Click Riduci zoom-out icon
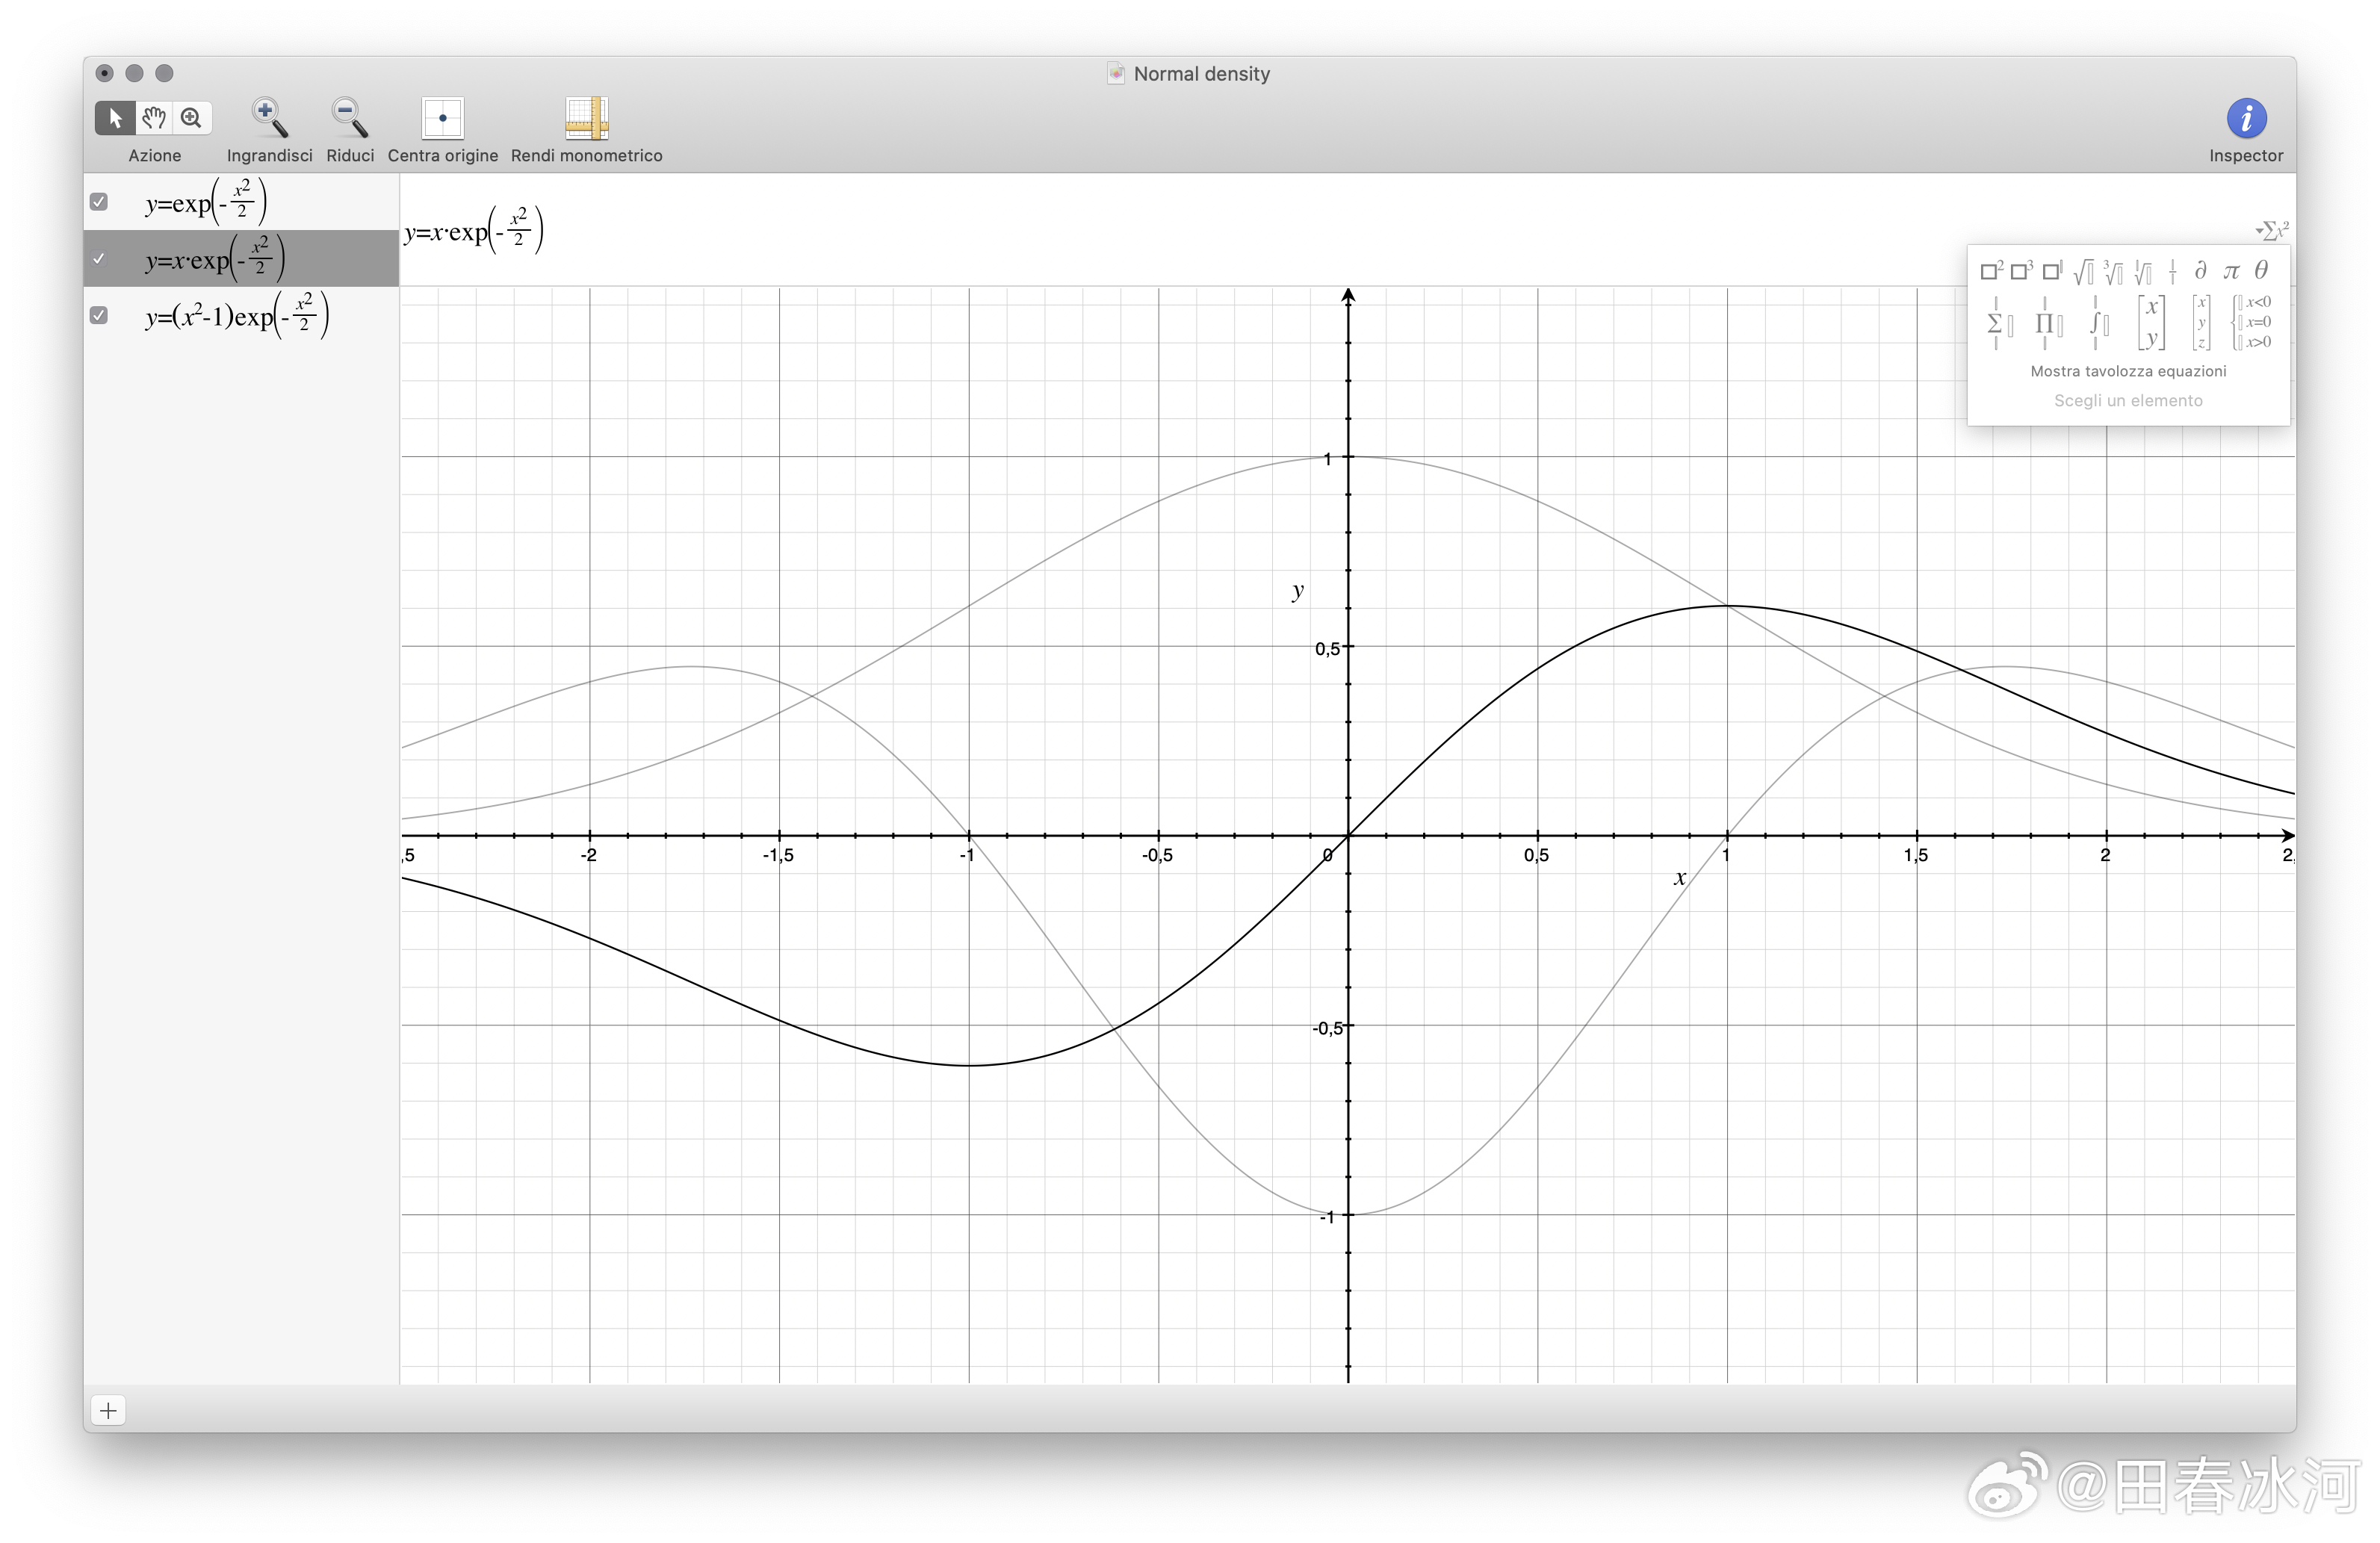This screenshot has height=1543, width=2380. 349,118
